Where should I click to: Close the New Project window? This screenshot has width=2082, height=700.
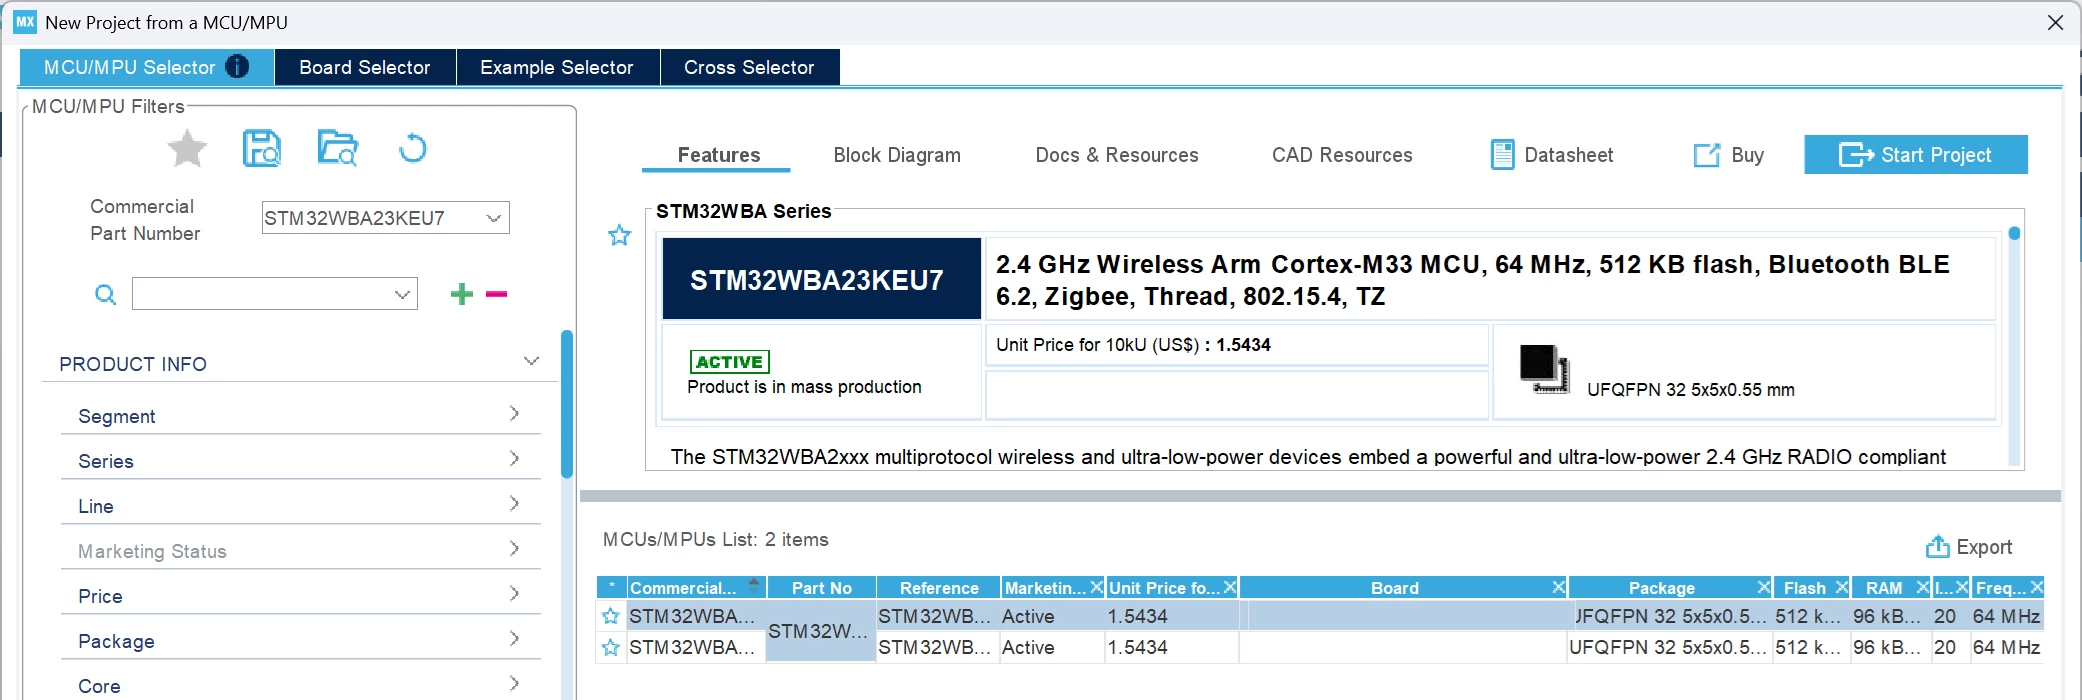pos(2055,22)
